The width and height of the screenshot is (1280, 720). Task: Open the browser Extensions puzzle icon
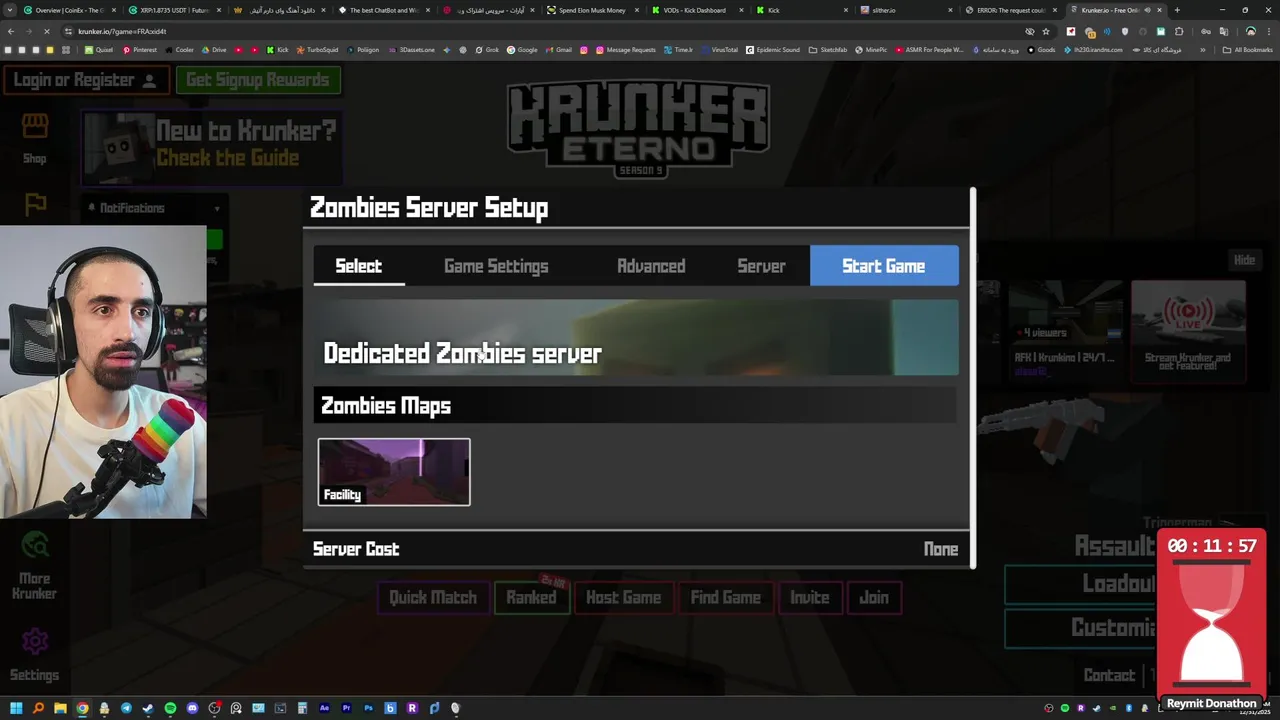click(1178, 31)
